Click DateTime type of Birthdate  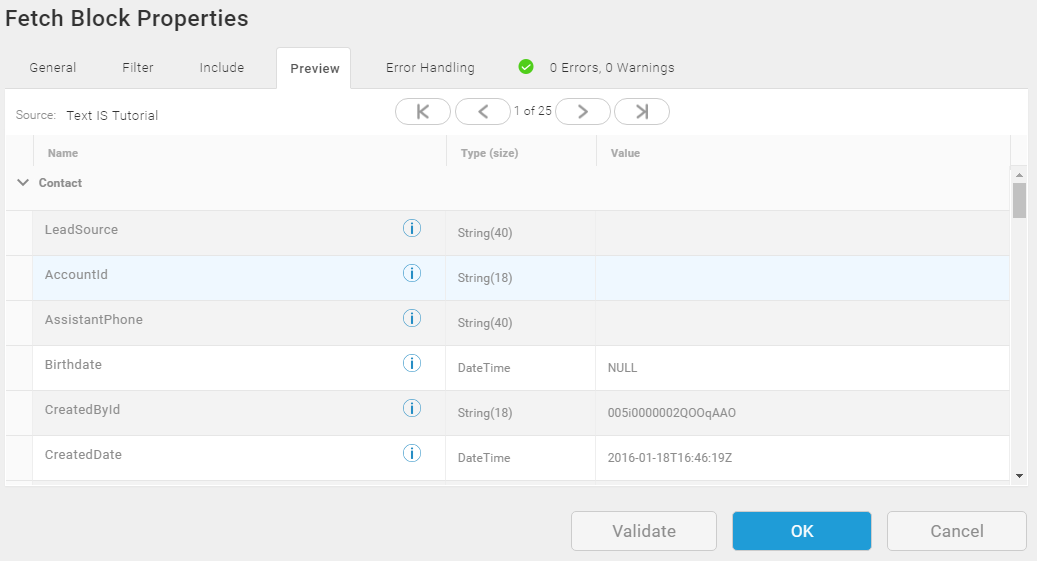[483, 368]
